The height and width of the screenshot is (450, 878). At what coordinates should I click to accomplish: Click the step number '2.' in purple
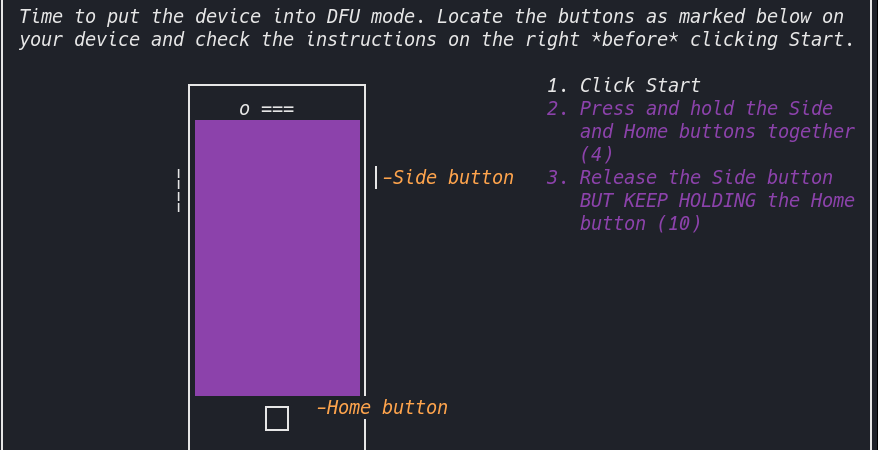(x=558, y=108)
